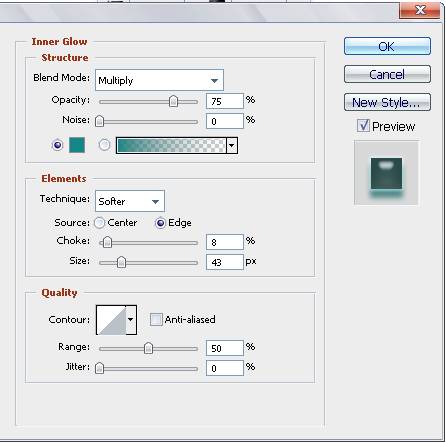This screenshot has height=443, width=446.
Task: Select Edge as glow source
Action: click(160, 223)
